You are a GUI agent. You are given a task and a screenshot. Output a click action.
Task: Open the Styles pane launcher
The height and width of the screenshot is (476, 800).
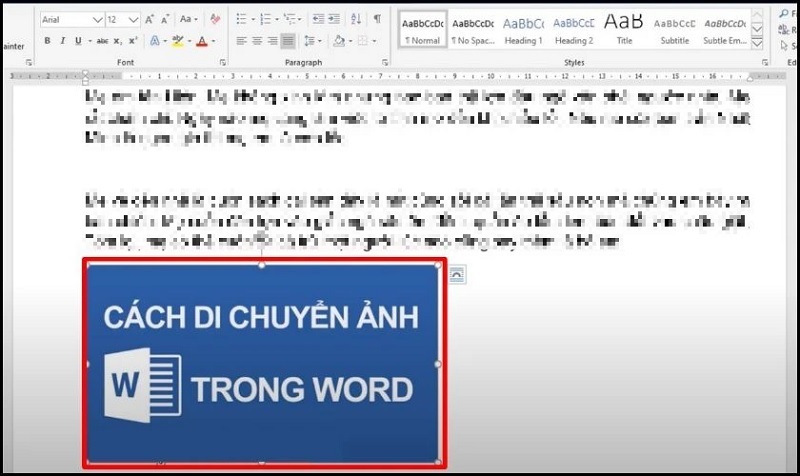(x=765, y=62)
